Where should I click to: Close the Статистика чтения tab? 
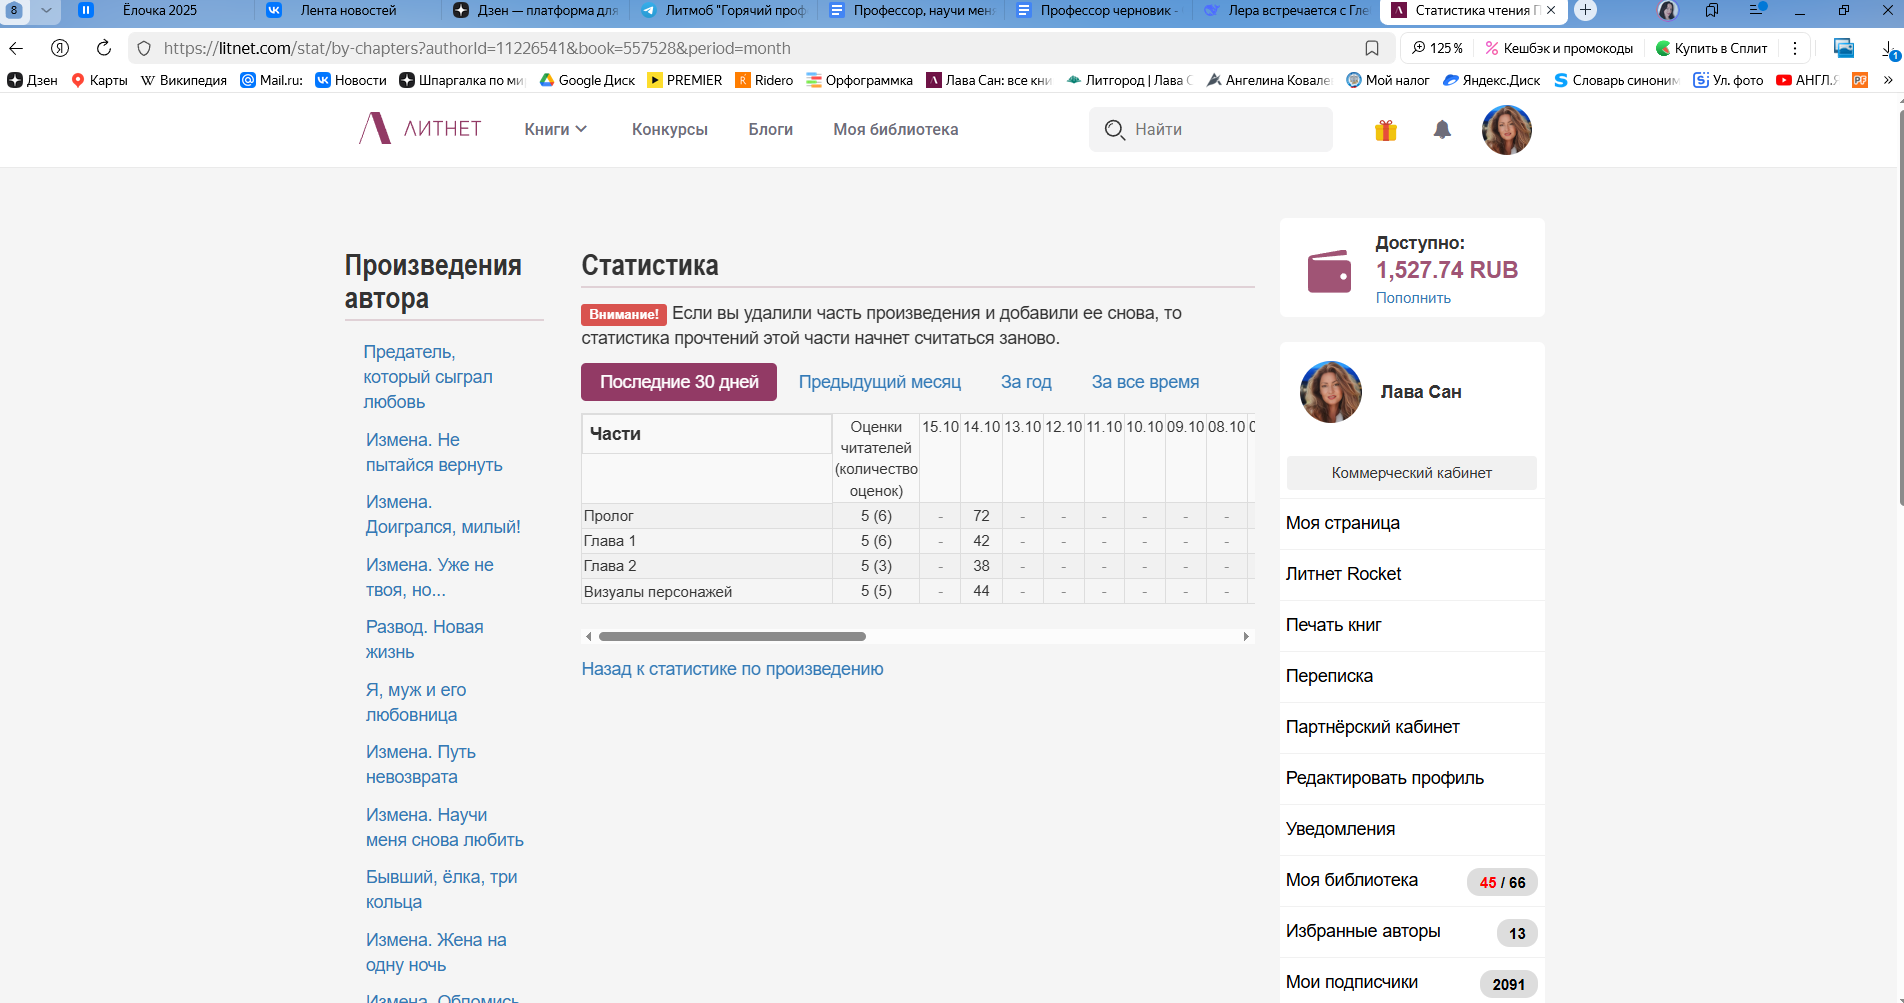1551,10
